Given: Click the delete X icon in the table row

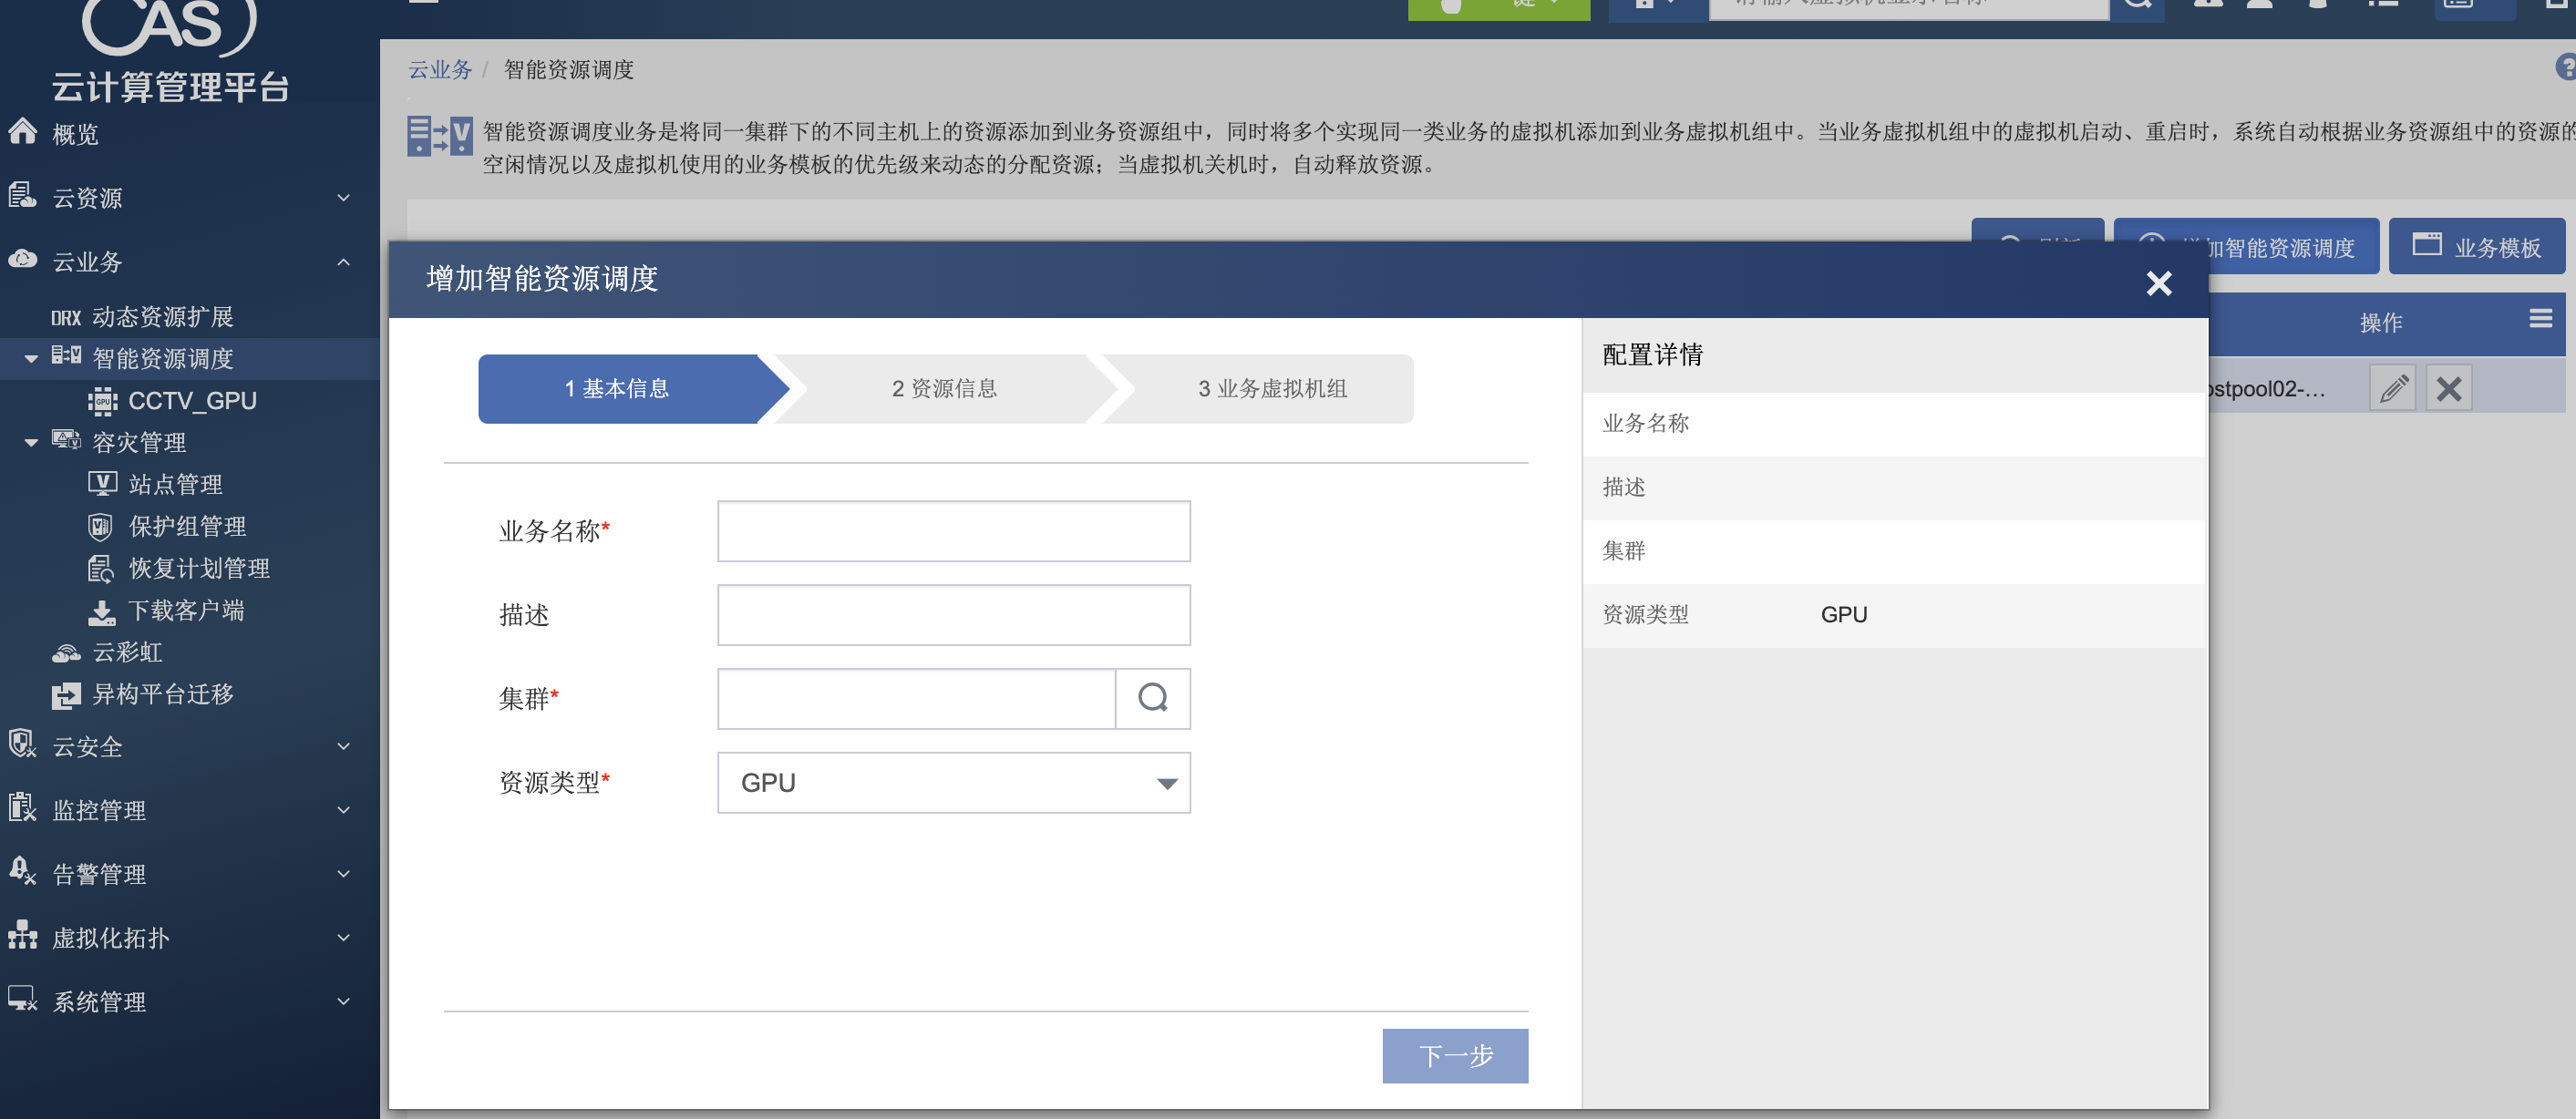Looking at the screenshot, I should click(2448, 388).
